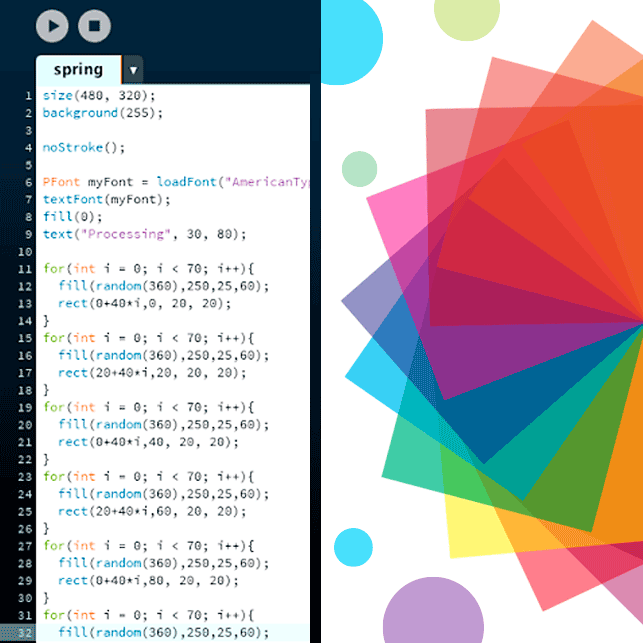The width and height of the screenshot is (643, 643).
Task: Click rect(0+40*i,40, 20, 20) line
Action: 148,442
